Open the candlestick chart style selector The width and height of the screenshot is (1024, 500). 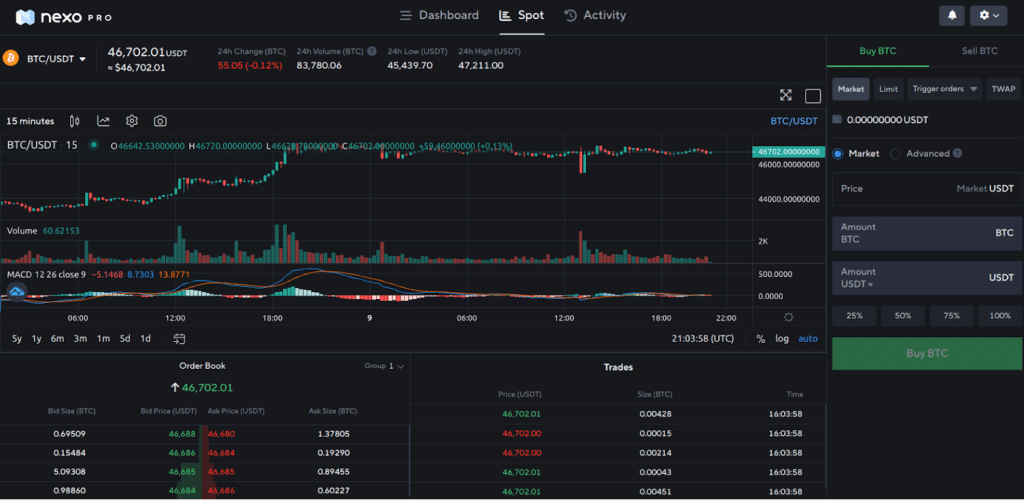[74, 121]
